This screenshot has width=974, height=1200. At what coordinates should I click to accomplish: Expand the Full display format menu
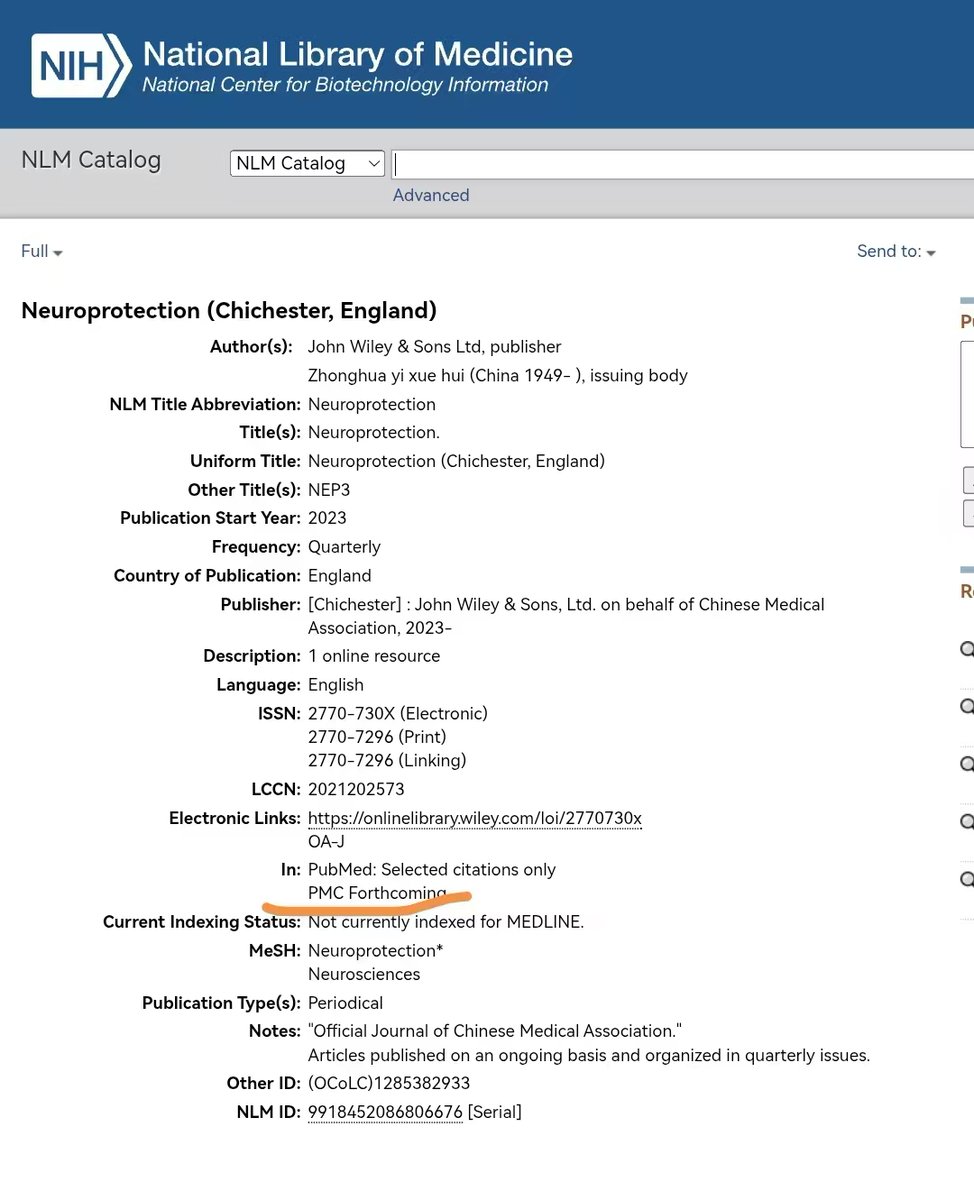point(42,251)
